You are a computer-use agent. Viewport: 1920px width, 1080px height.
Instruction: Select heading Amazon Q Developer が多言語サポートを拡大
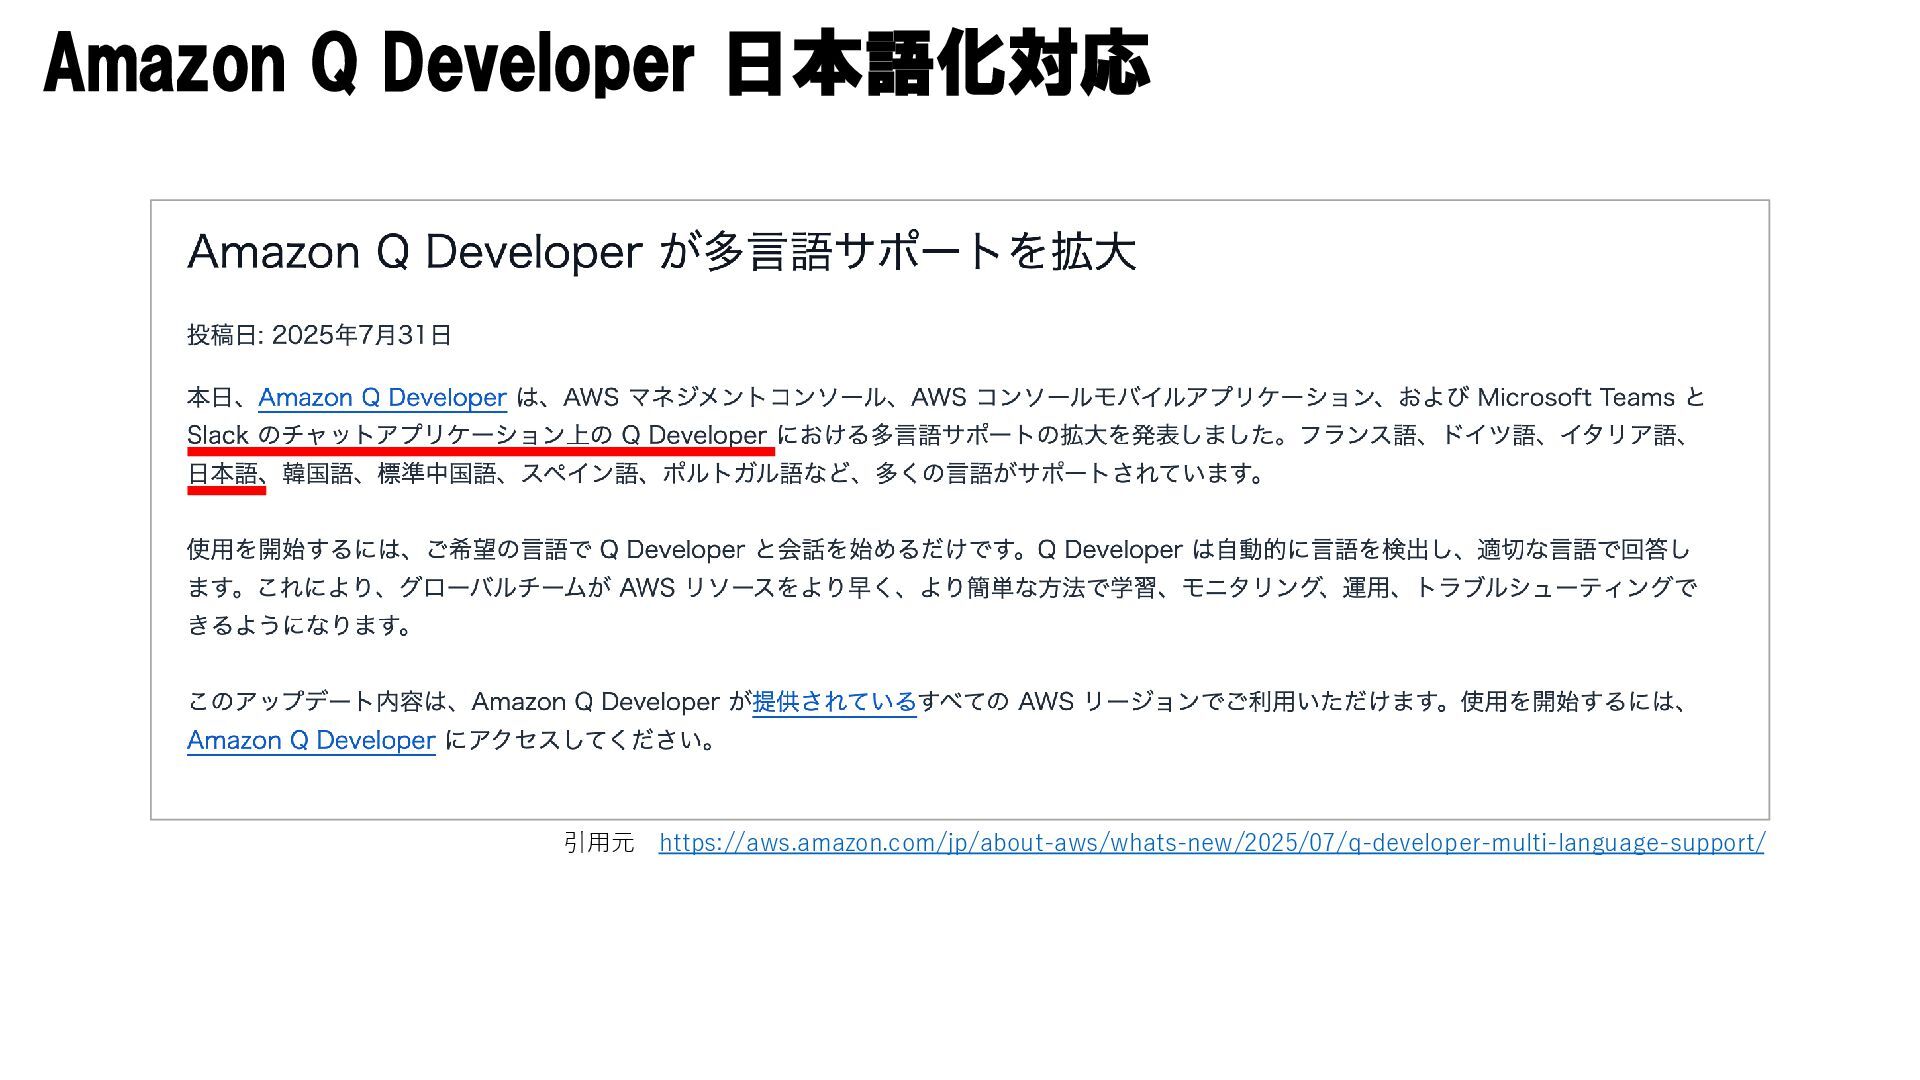[662, 251]
